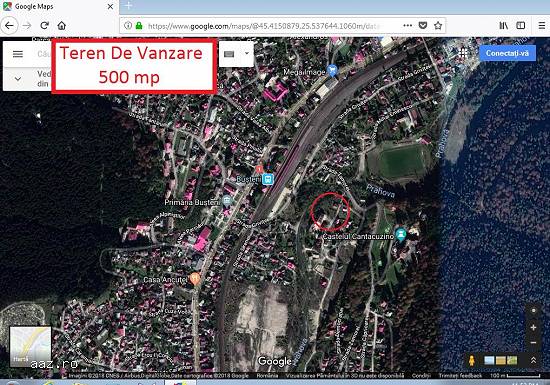This screenshot has height=385, width=550.
Task: Open the keyboard input tools icon
Action: (x=229, y=54)
